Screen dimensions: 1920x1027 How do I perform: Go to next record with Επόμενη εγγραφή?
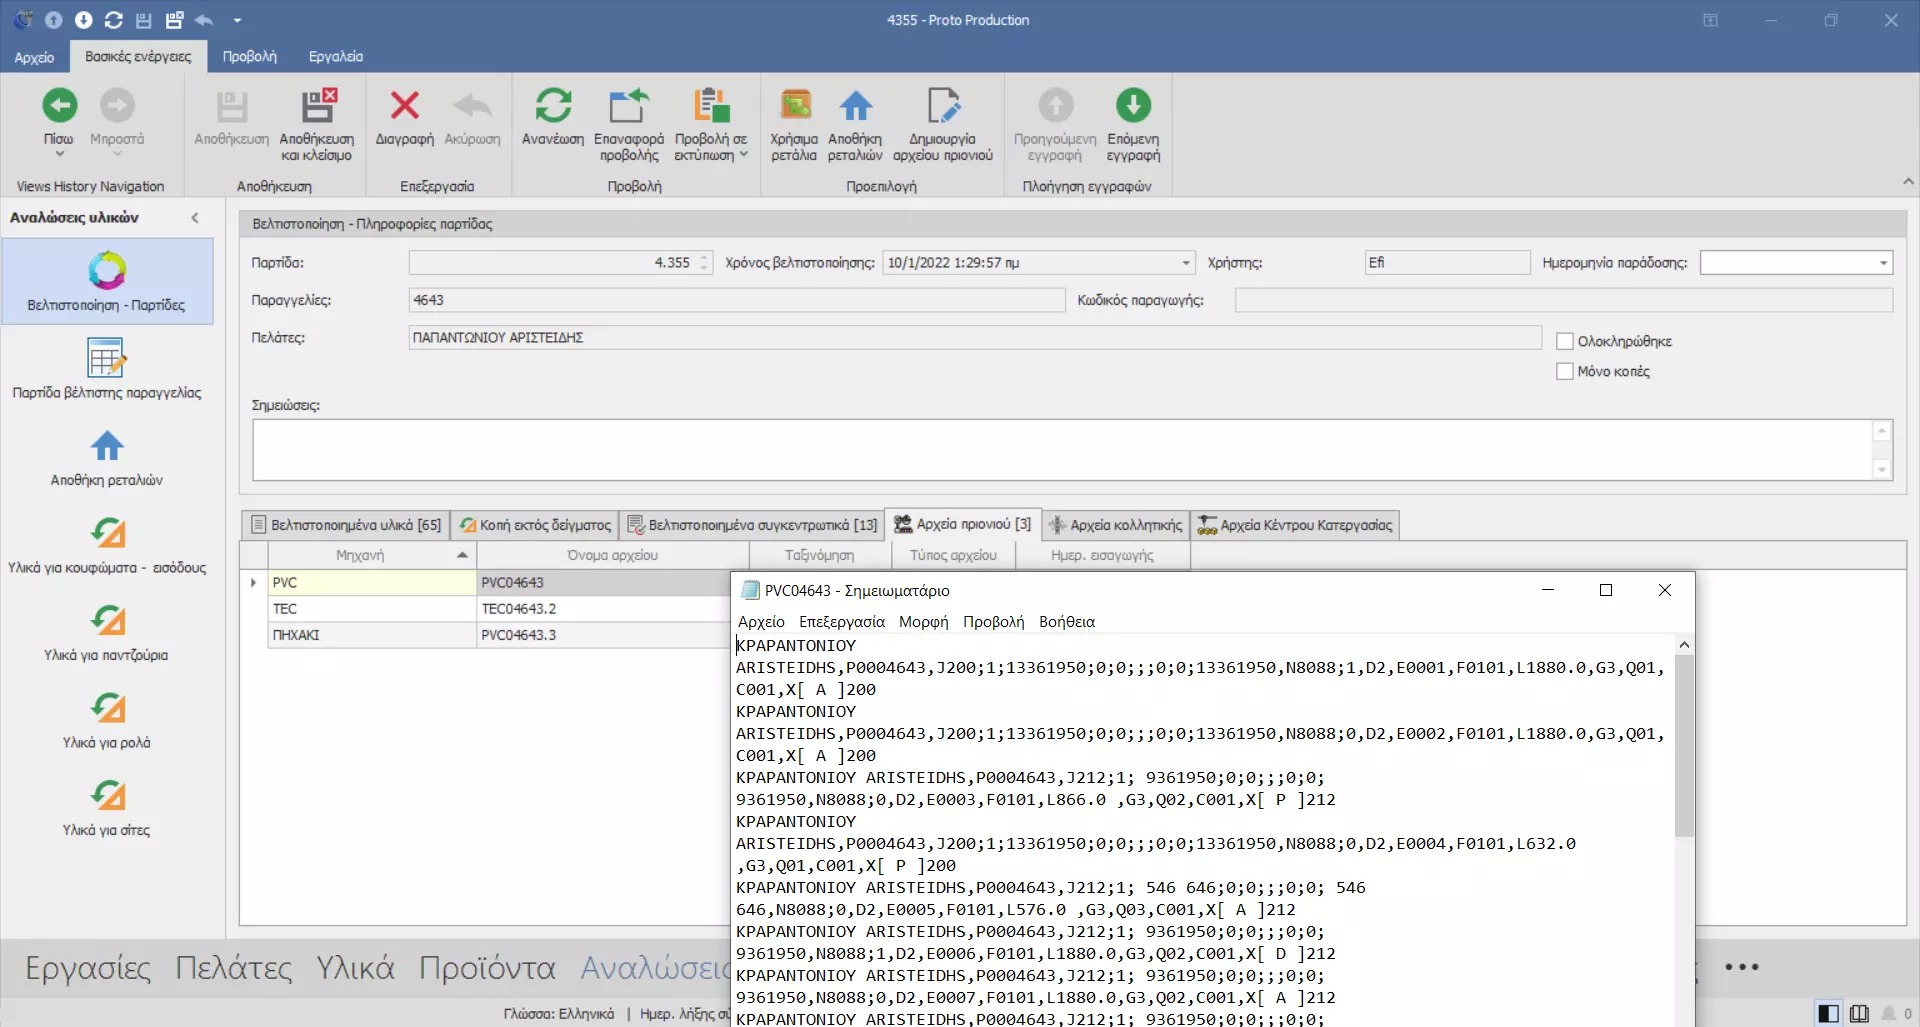pyautogui.click(x=1133, y=106)
